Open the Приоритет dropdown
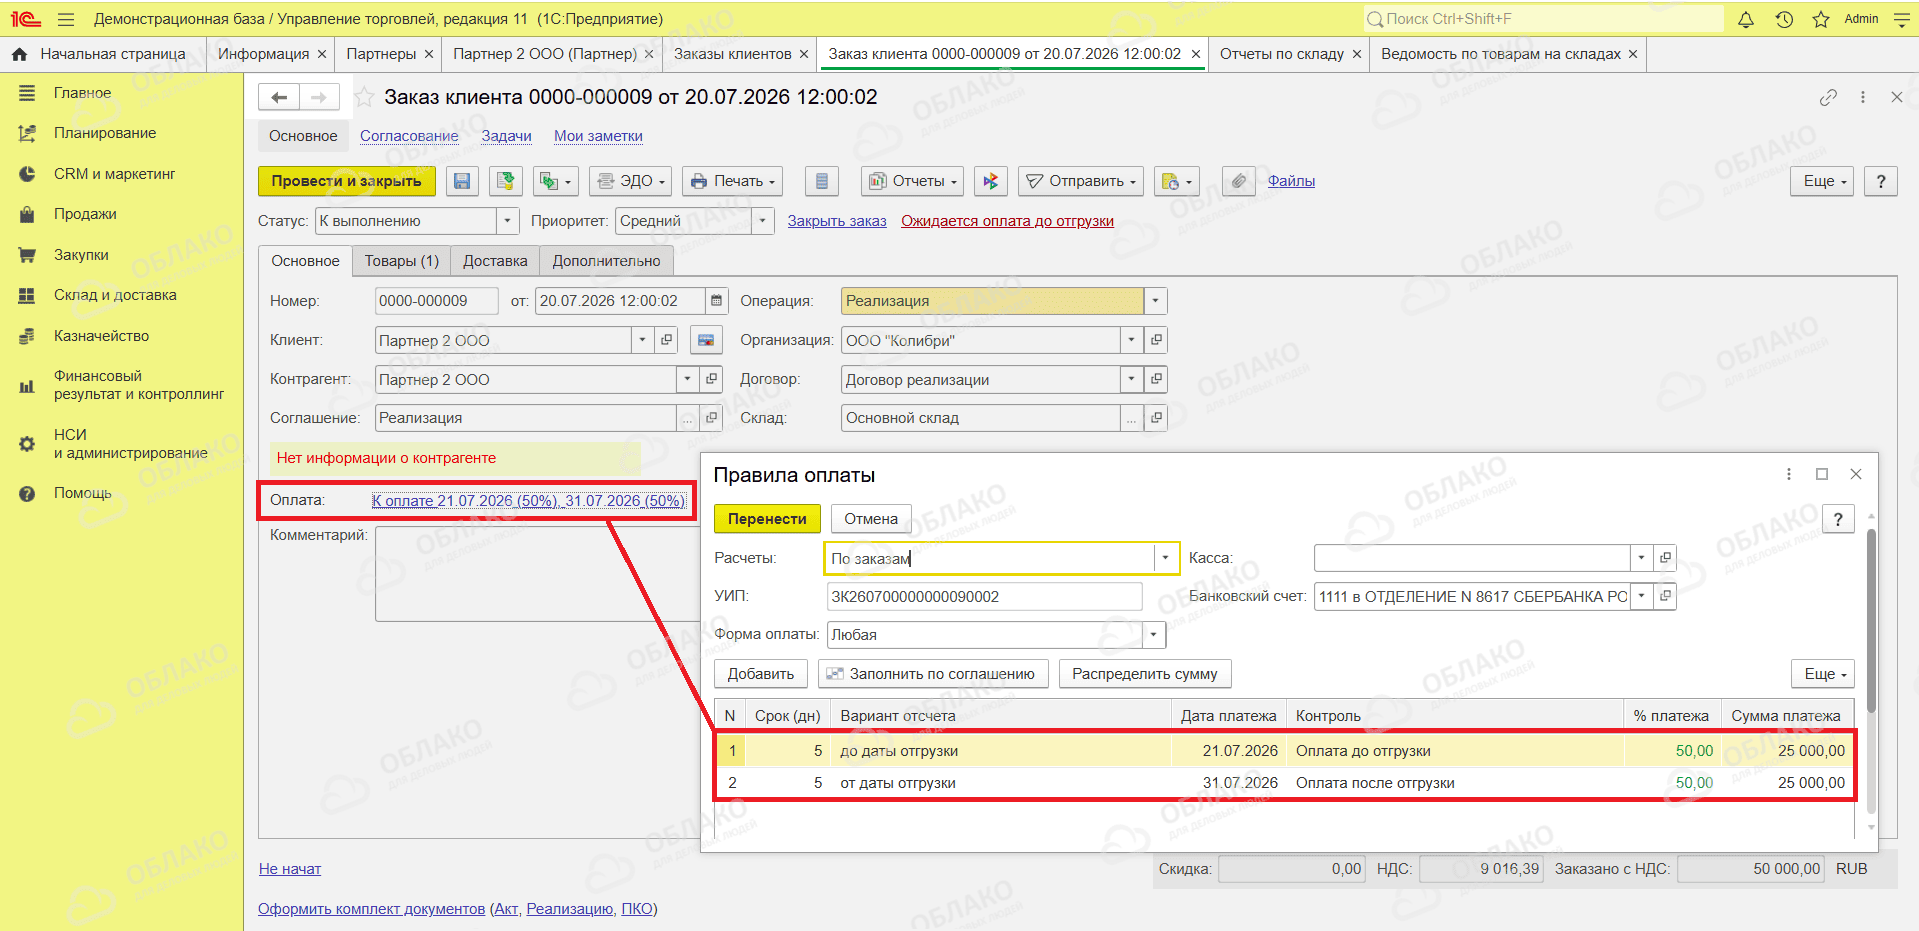Screen dimensions: 1919x931 point(764,221)
